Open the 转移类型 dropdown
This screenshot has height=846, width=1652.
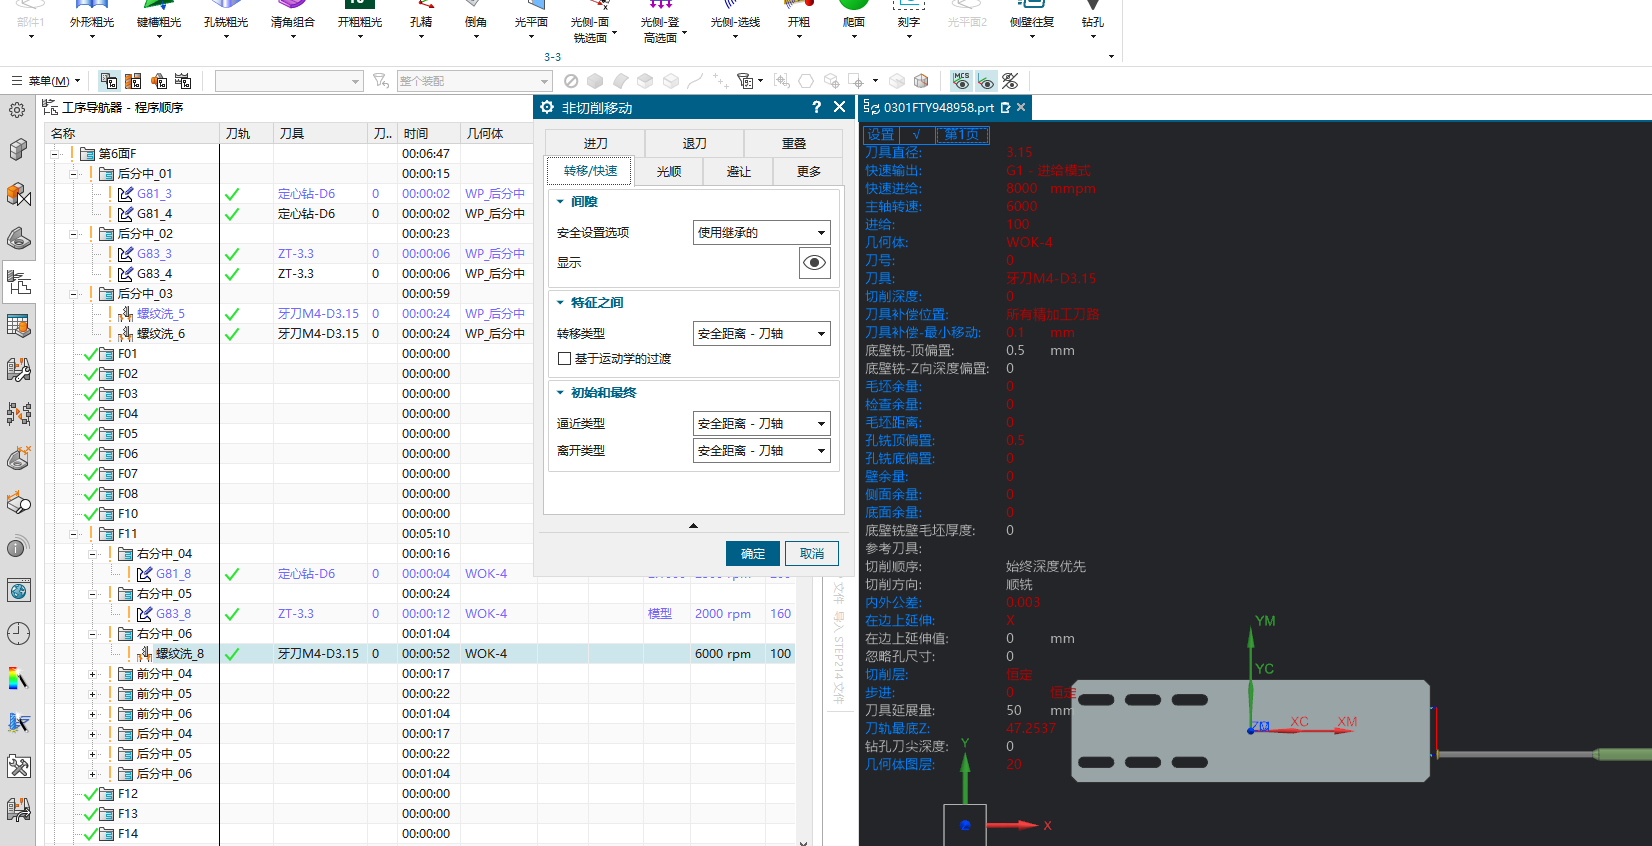tap(762, 334)
